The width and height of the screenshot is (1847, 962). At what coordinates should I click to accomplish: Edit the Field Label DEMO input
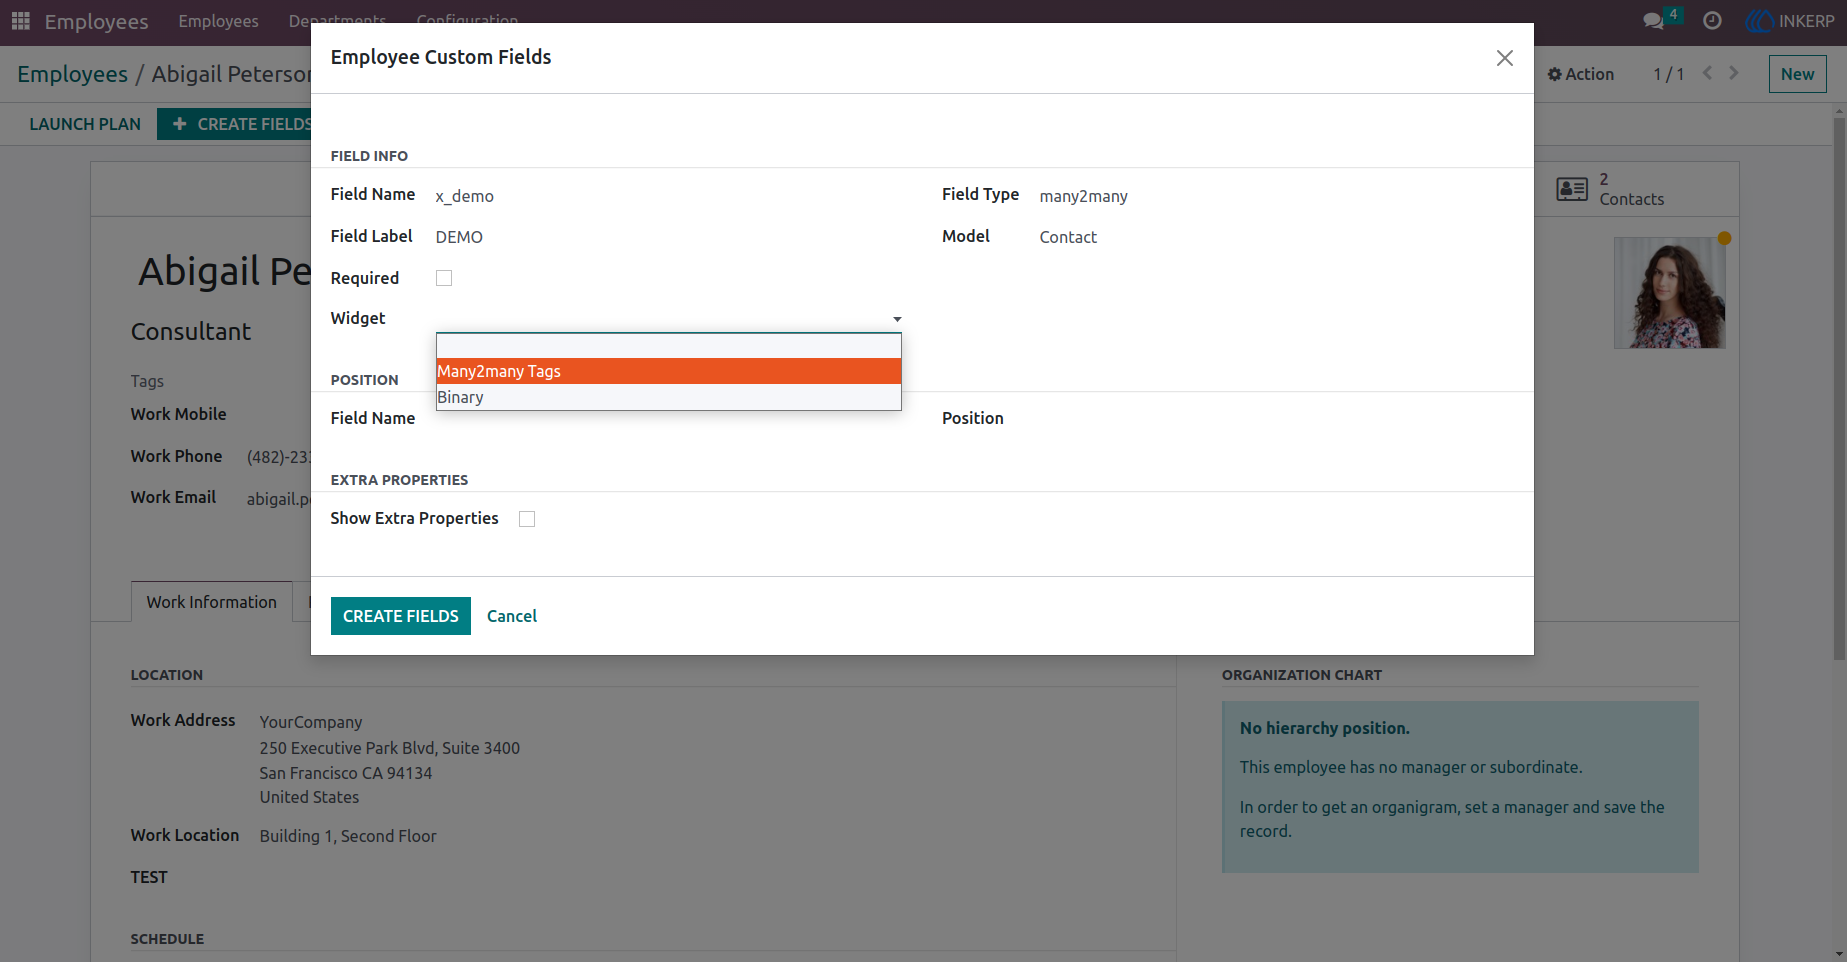point(669,237)
